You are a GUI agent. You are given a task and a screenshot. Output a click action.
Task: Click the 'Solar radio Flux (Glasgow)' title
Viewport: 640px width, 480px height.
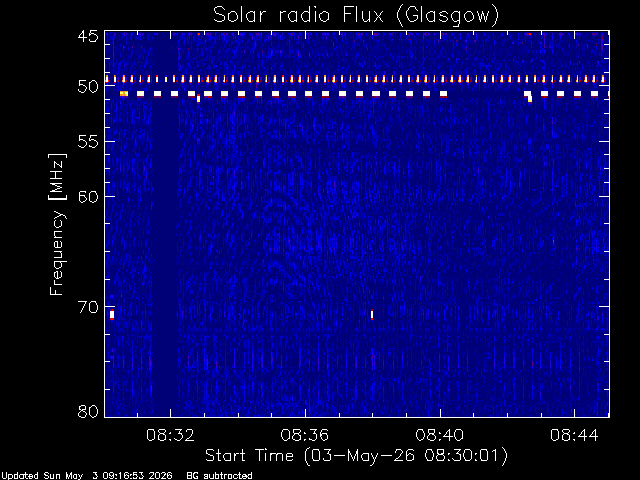pos(356,16)
